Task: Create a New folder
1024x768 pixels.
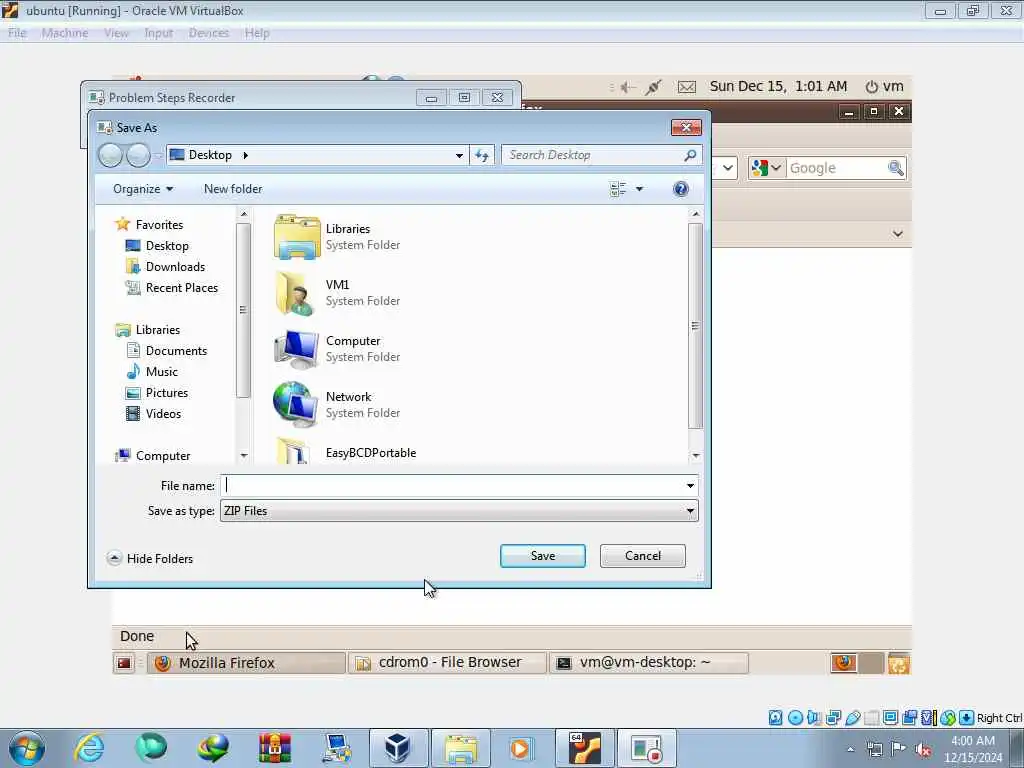Action: click(x=233, y=189)
